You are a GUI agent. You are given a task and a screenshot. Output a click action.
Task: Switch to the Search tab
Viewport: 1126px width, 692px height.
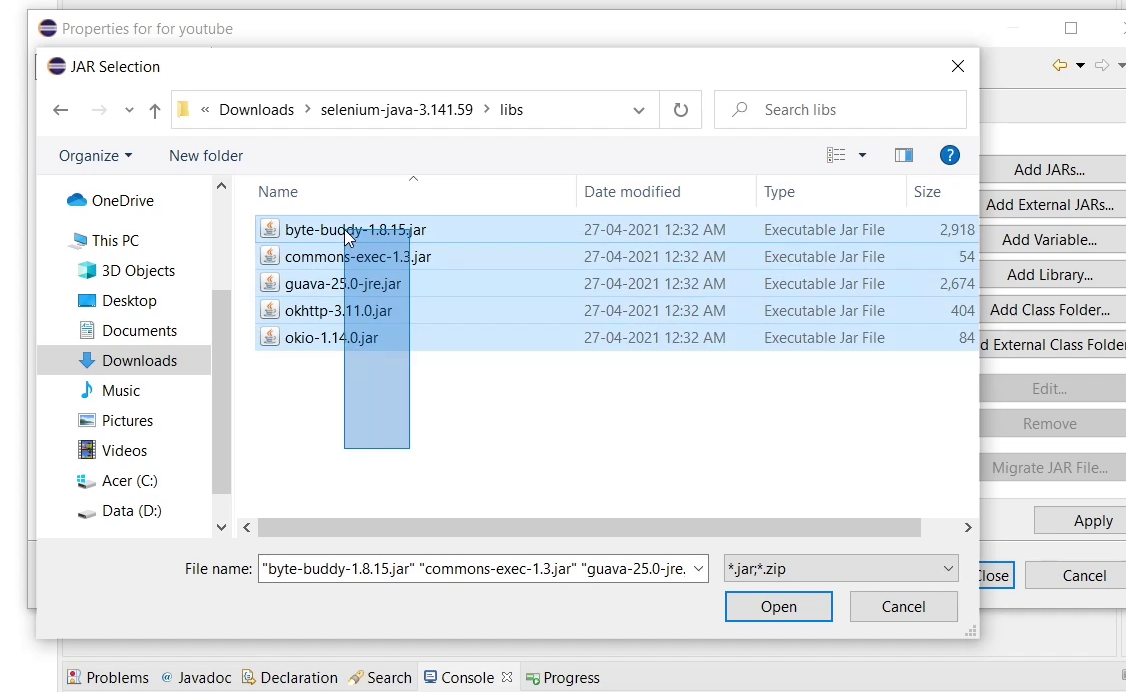[380, 678]
